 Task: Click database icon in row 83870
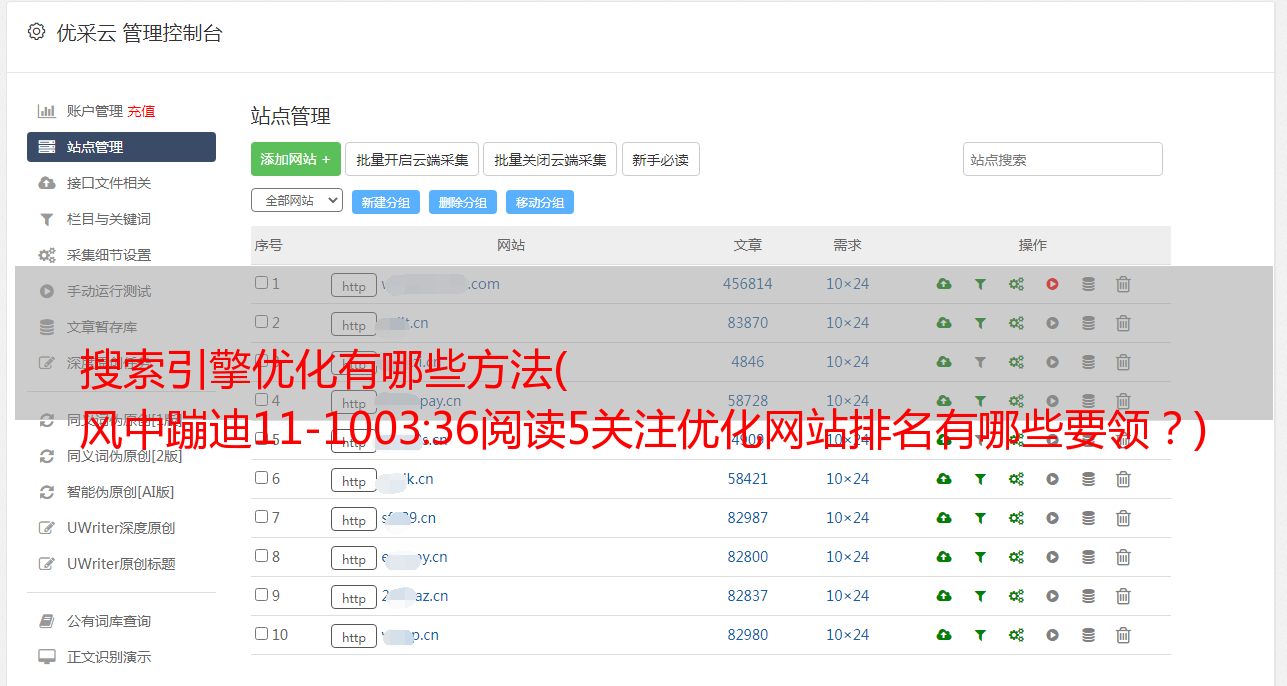[x=1088, y=323]
